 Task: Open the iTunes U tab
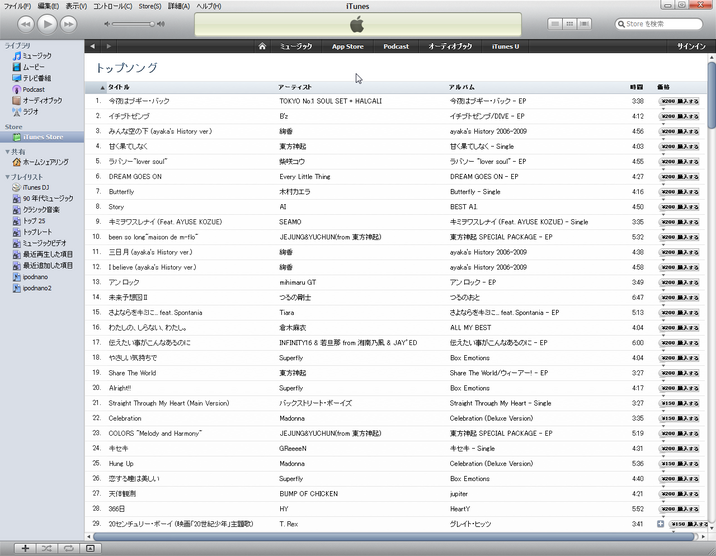tap(505, 46)
